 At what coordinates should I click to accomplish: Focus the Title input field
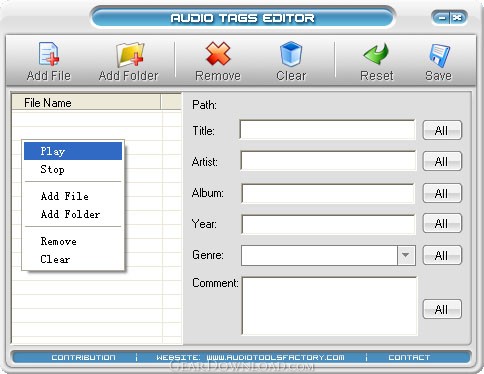click(x=327, y=130)
